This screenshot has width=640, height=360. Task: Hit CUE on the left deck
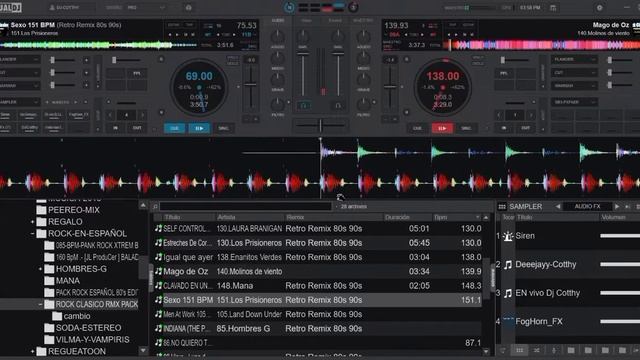[x=174, y=128]
